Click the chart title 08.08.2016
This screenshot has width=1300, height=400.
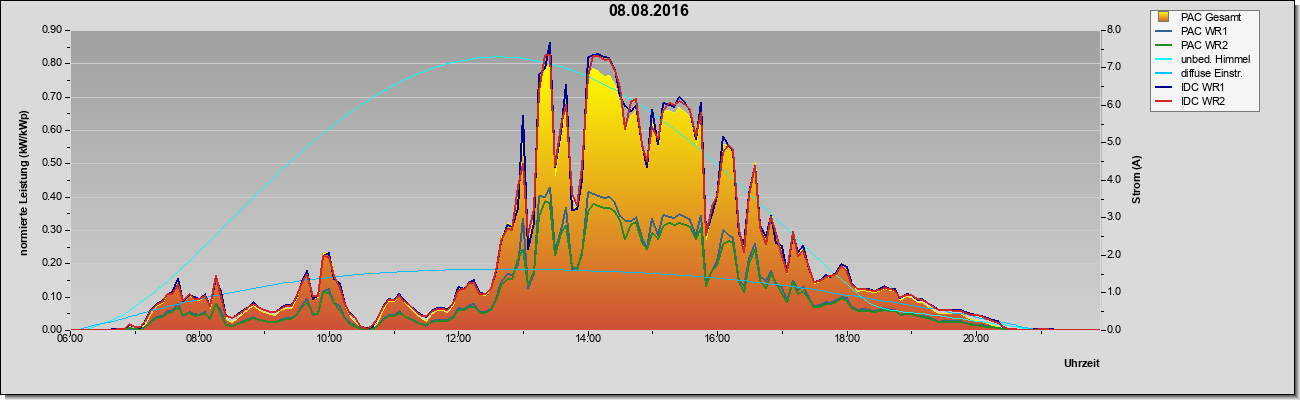(x=649, y=11)
